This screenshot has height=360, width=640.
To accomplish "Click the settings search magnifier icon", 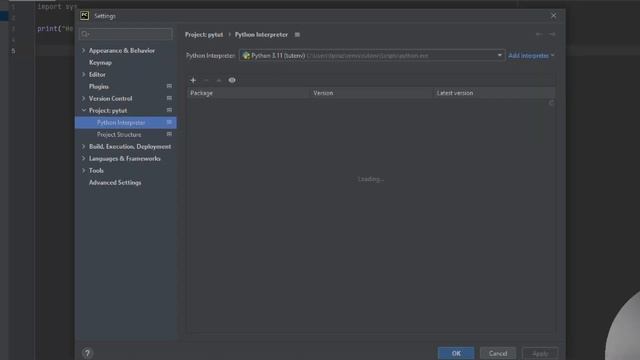I will (x=85, y=34).
